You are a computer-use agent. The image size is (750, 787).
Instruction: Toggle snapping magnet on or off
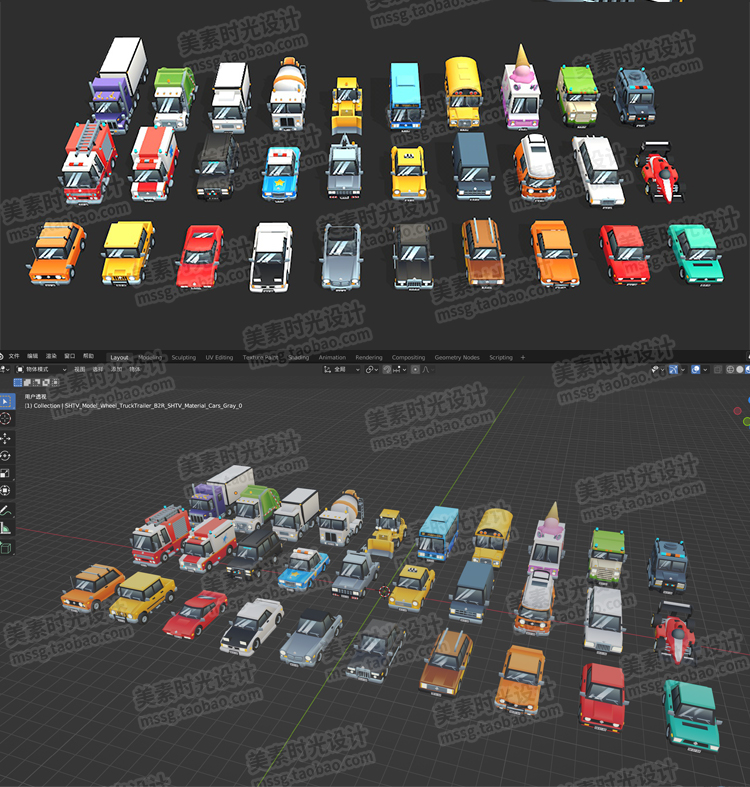(387, 369)
